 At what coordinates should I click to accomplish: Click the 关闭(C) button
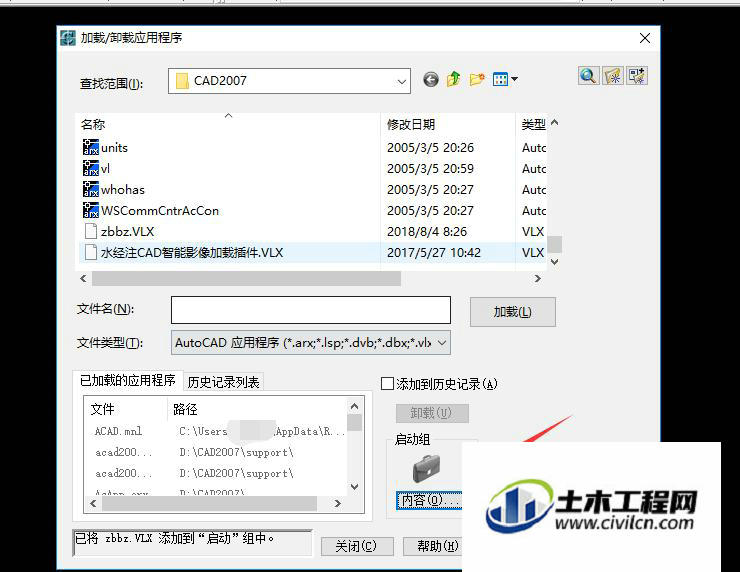[357, 547]
